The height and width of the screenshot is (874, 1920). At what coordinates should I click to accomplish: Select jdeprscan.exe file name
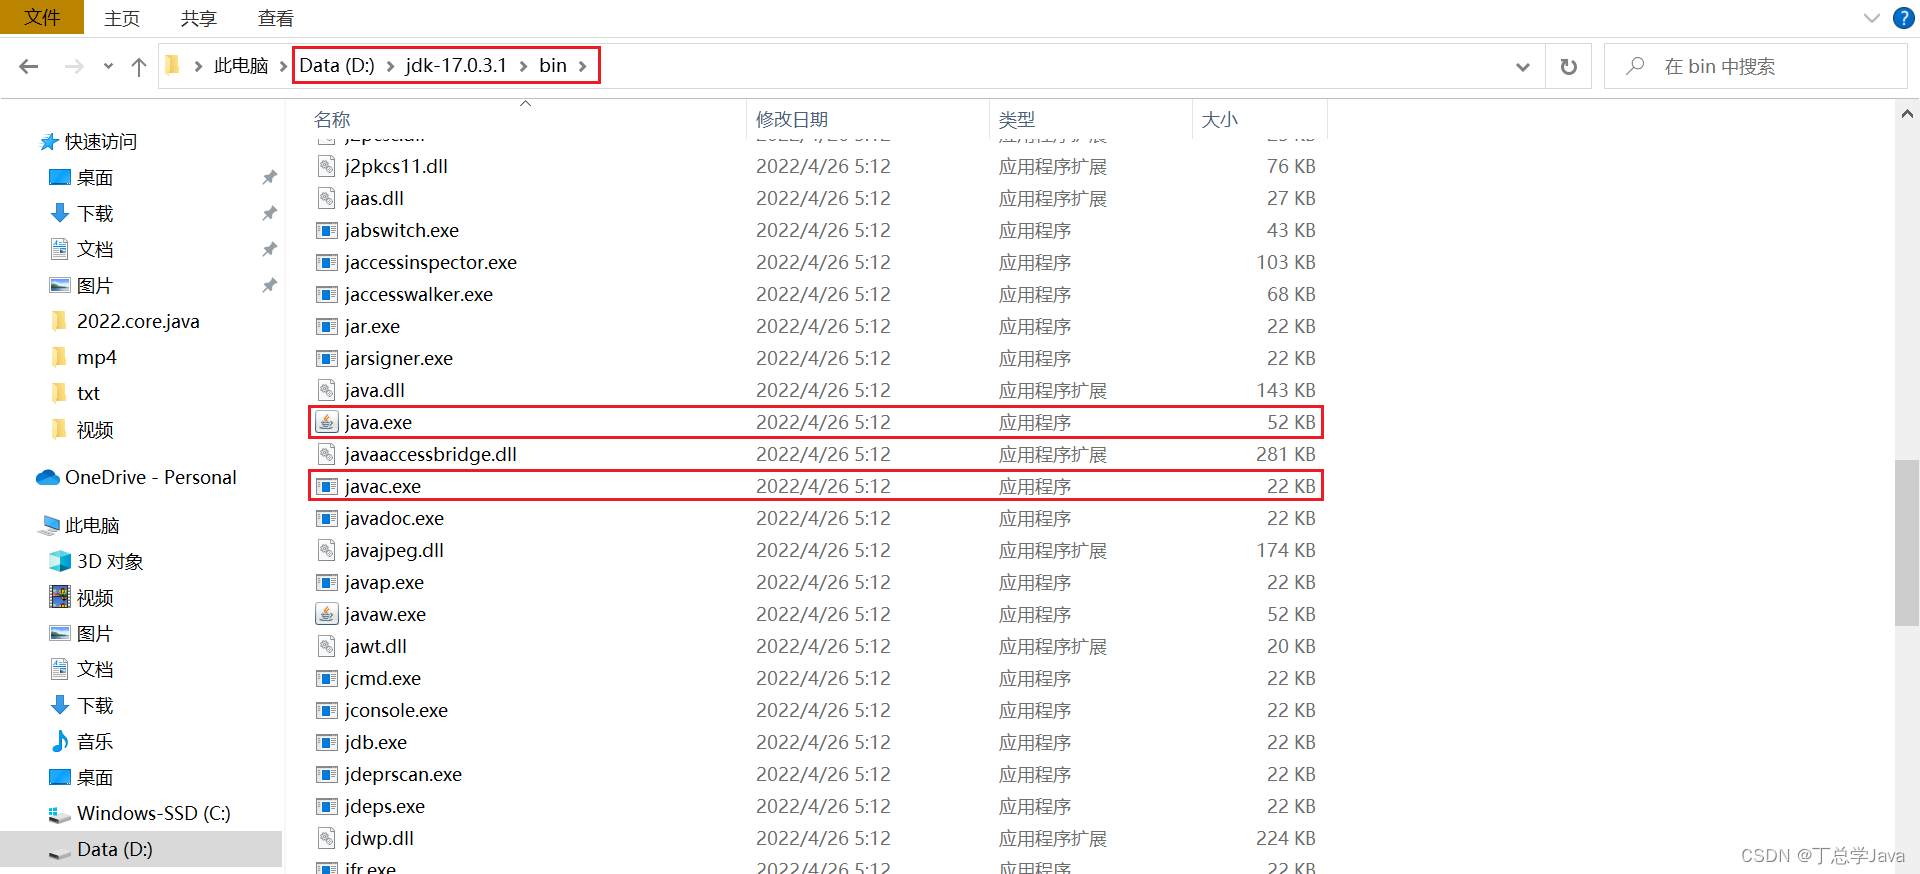[x=403, y=774]
